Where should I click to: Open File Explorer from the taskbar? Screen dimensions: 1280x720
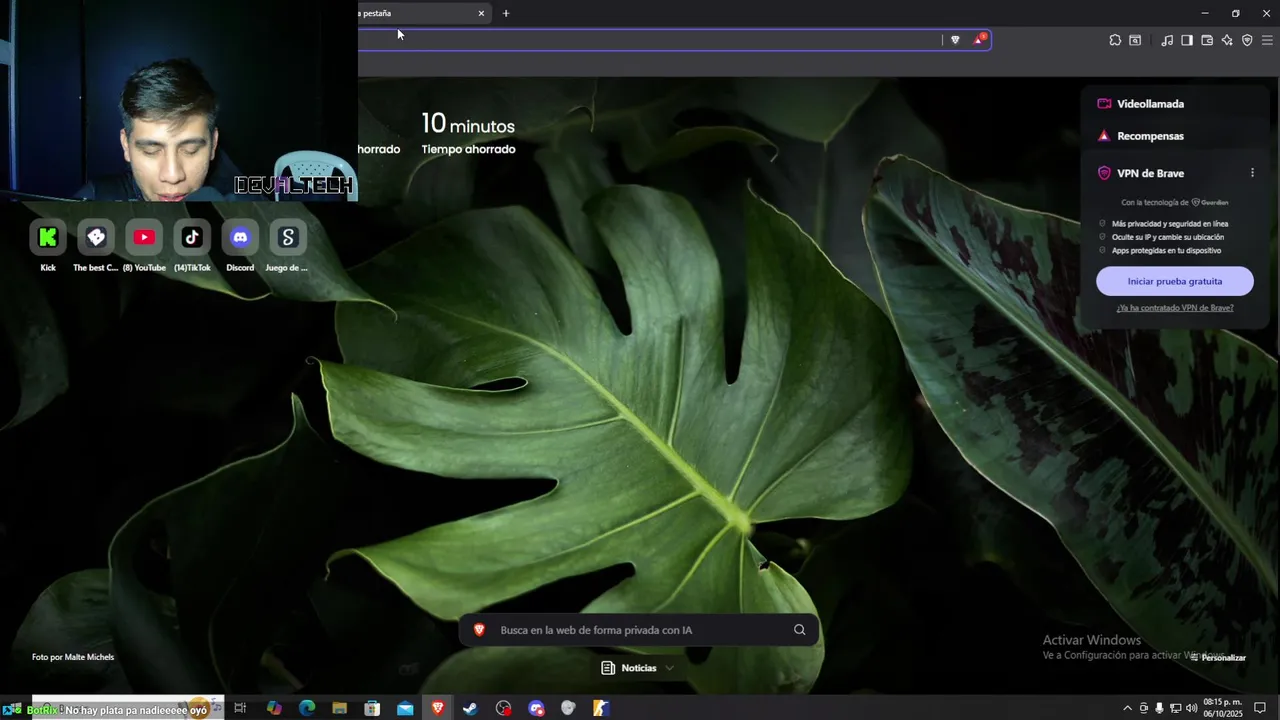[339, 708]
